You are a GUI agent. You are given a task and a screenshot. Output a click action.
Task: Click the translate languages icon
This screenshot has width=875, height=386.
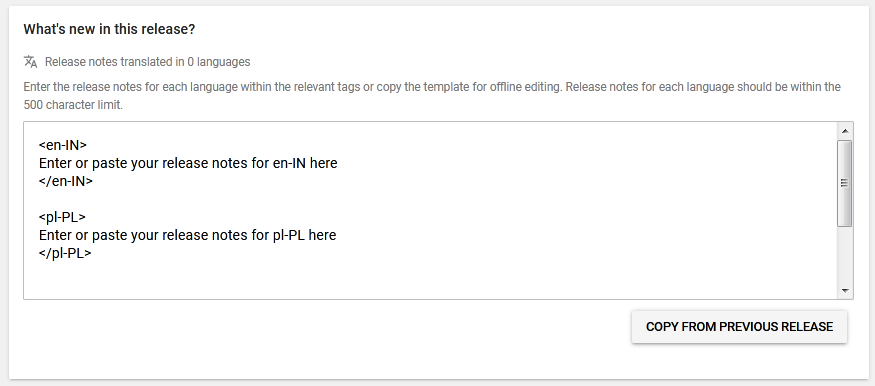click(x=31, y=62)
